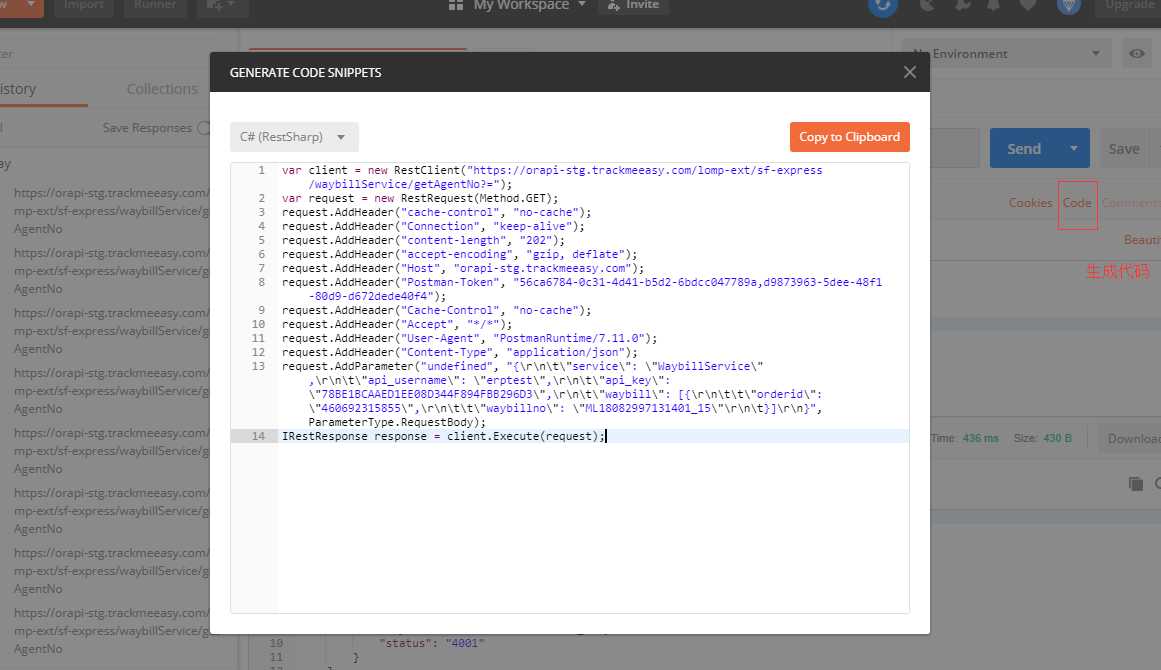This screenshot has width=1161, height=670.
Task: Click the sidebar filter field
Action: click(104, 53)
